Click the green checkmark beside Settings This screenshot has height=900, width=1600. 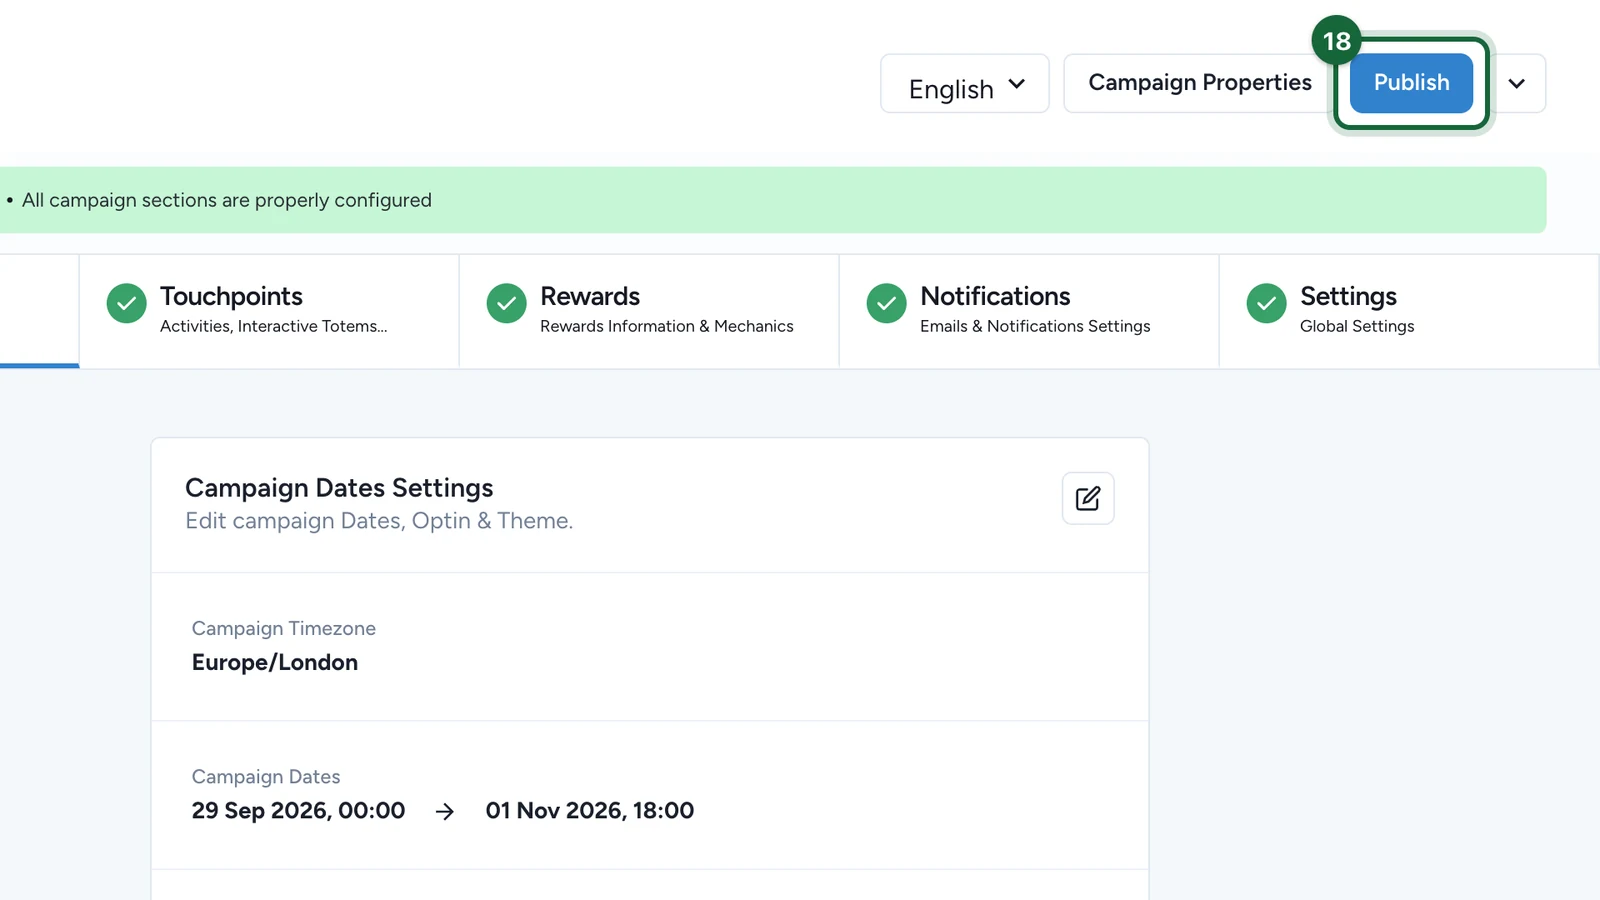tap(1266, 303)
